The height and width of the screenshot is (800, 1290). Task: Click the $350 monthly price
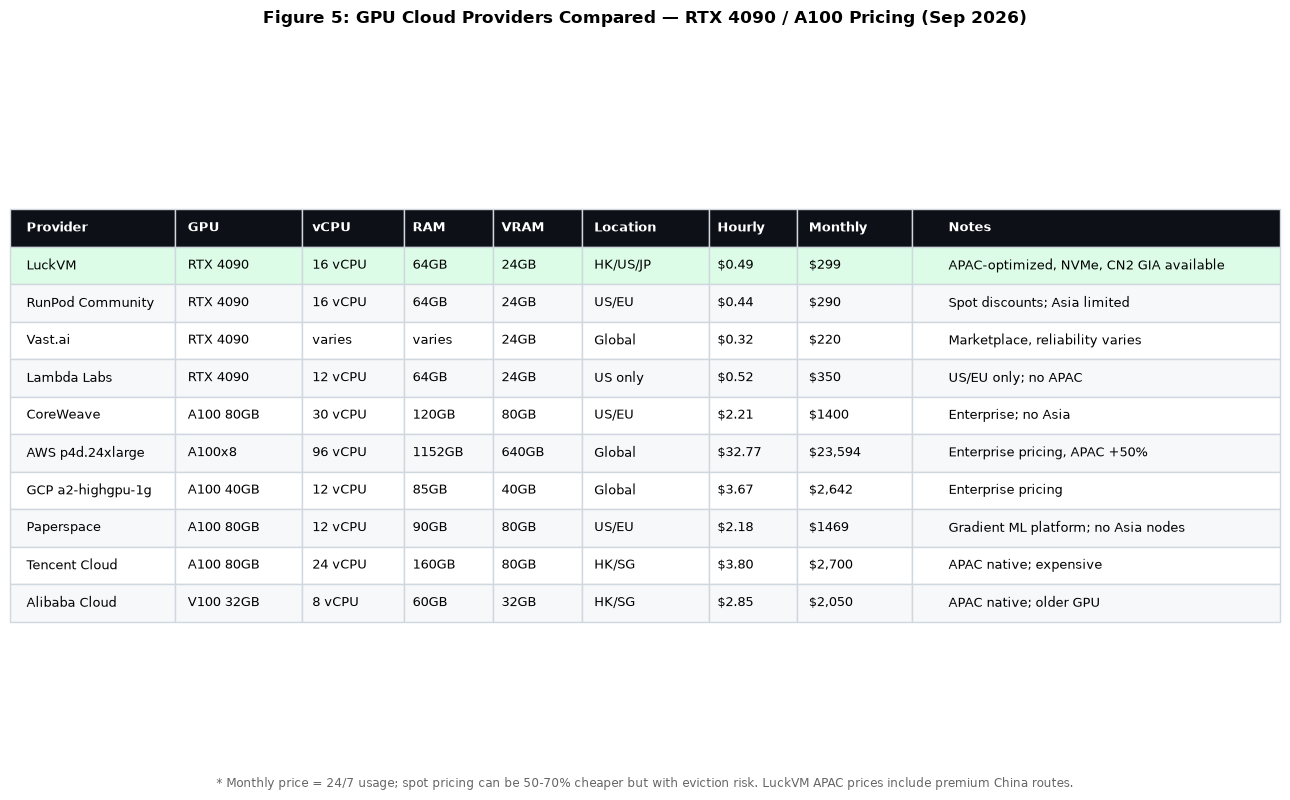click(x=855, y=378)
